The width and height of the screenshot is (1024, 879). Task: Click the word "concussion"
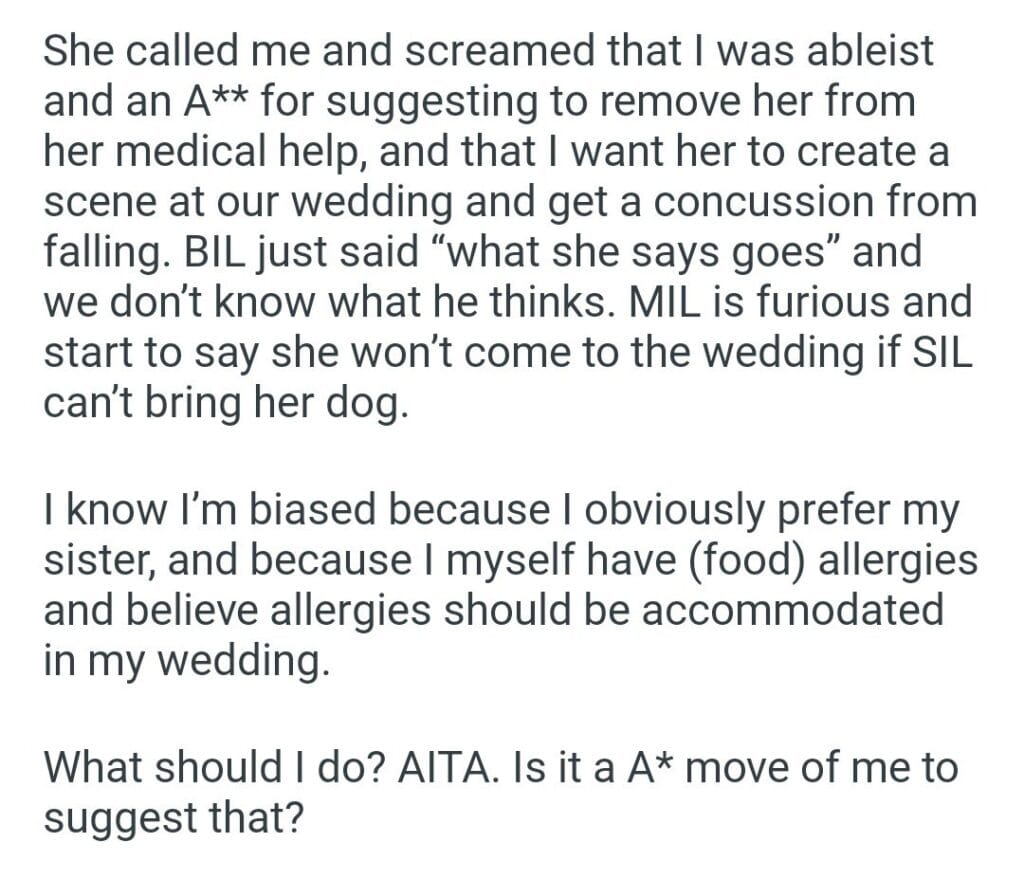click(x=789, y=202)
